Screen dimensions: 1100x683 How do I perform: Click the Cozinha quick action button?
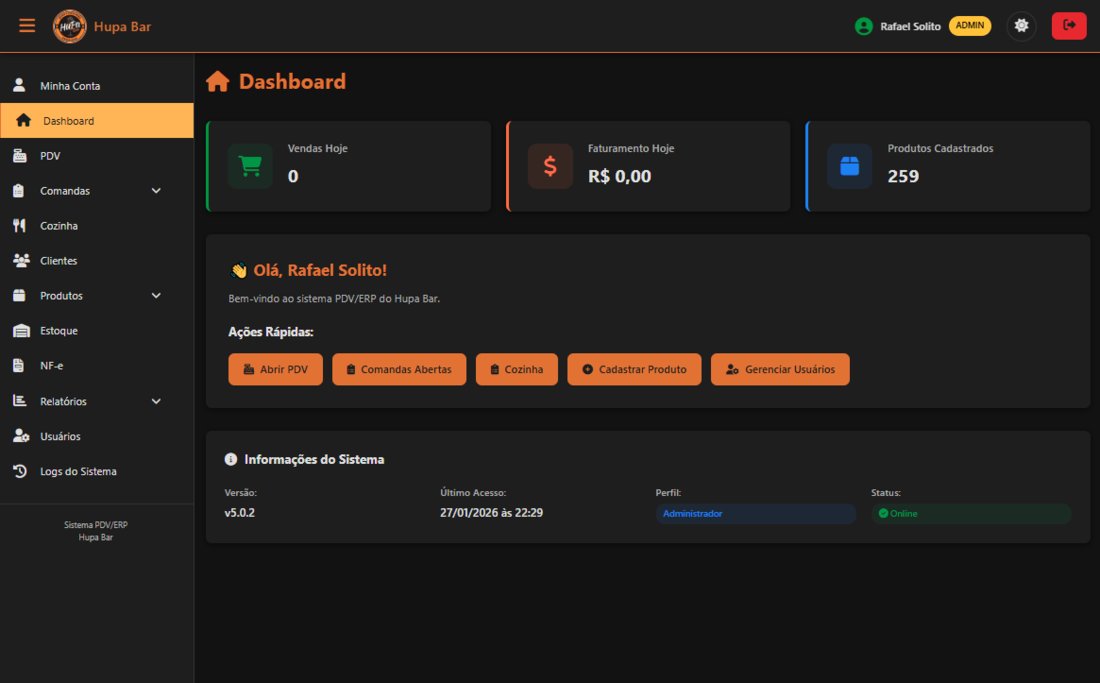(516, 370)
